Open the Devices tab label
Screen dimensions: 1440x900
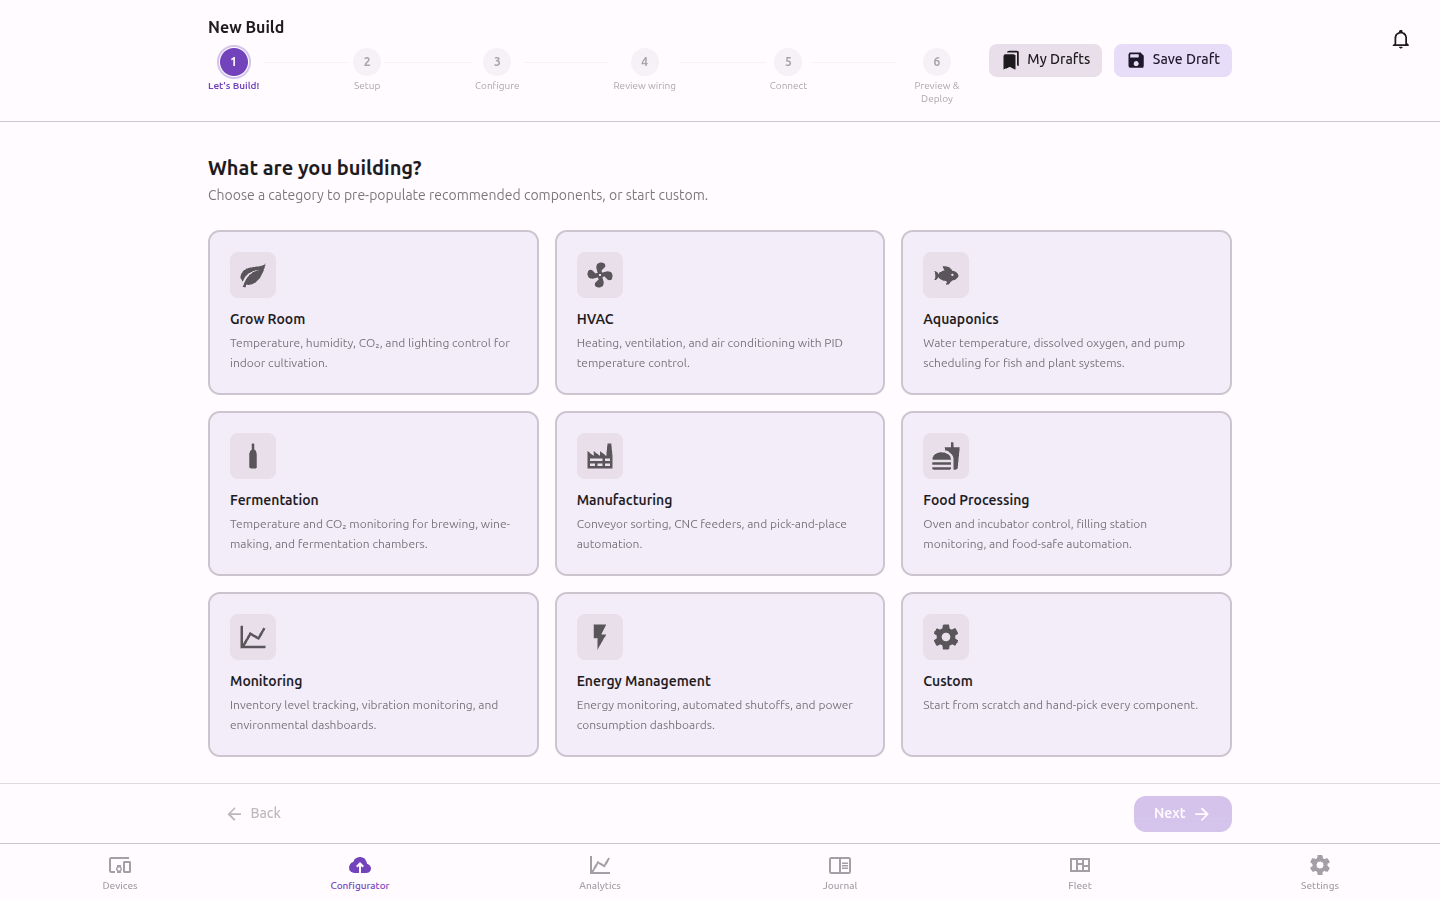(120, 886)
